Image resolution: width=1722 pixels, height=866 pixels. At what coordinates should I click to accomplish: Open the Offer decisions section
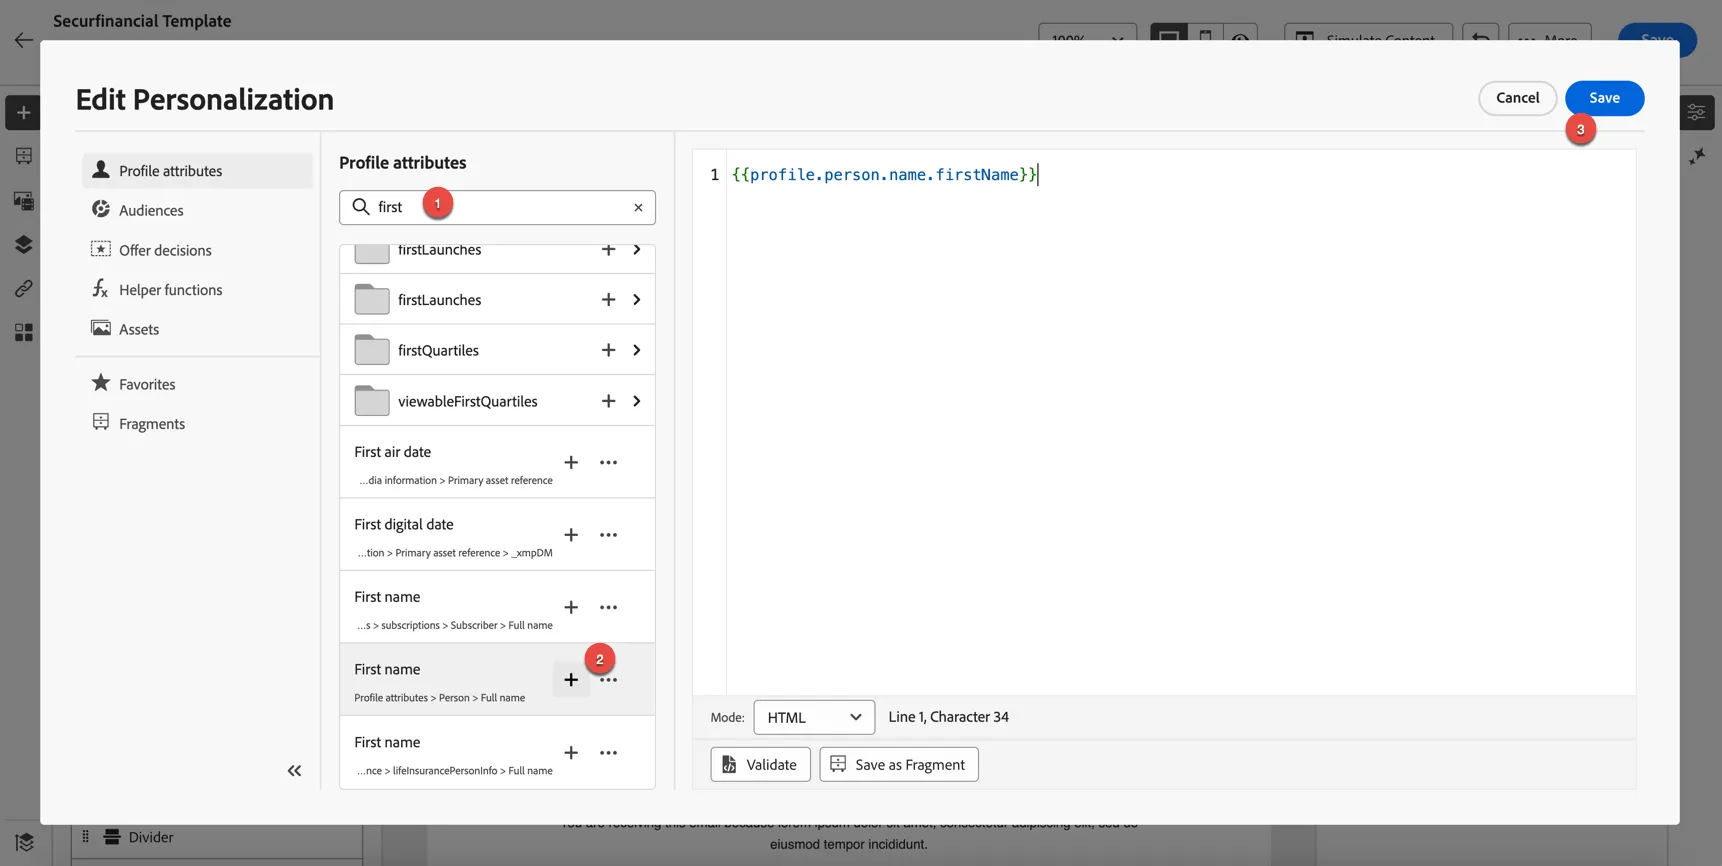click(x=197, y=250)
